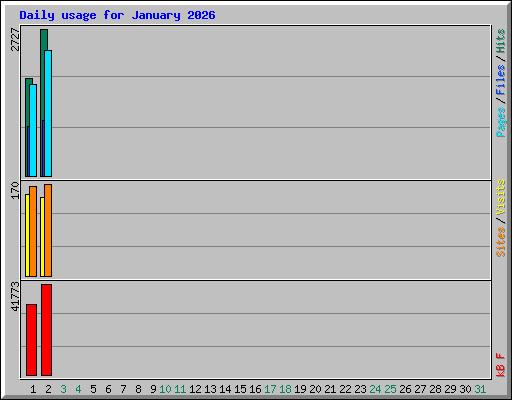Click the yellow "Visits" legend label
512x400 pixels.
pyautogui.click(x=500, y=197)
